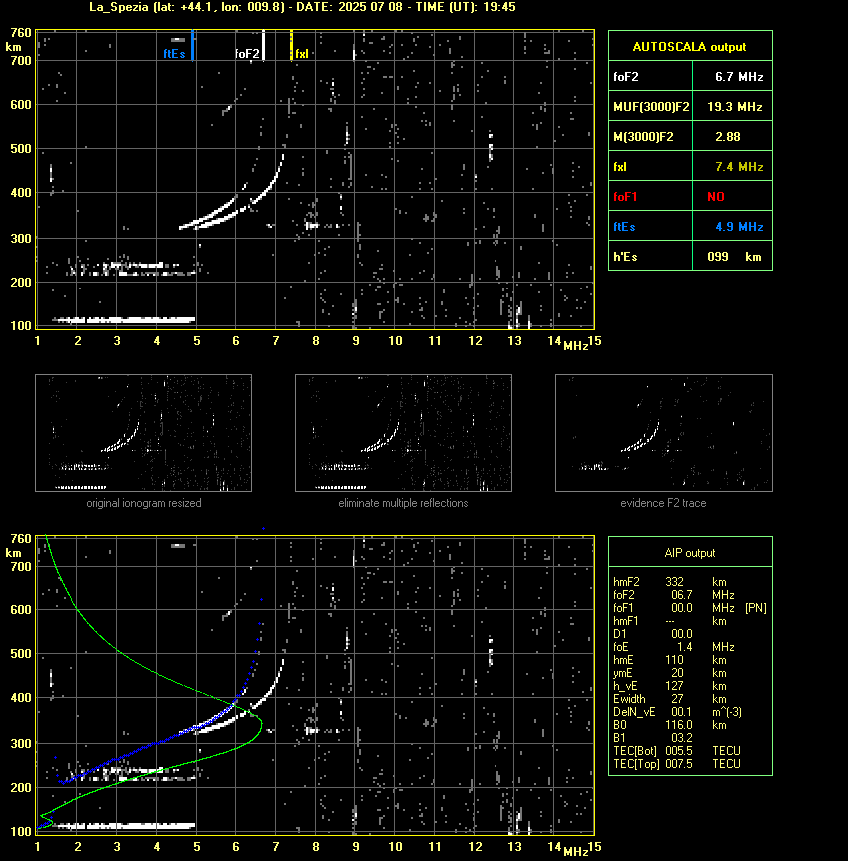Select h_vE '127 km' row

click(x=670, y=686)
